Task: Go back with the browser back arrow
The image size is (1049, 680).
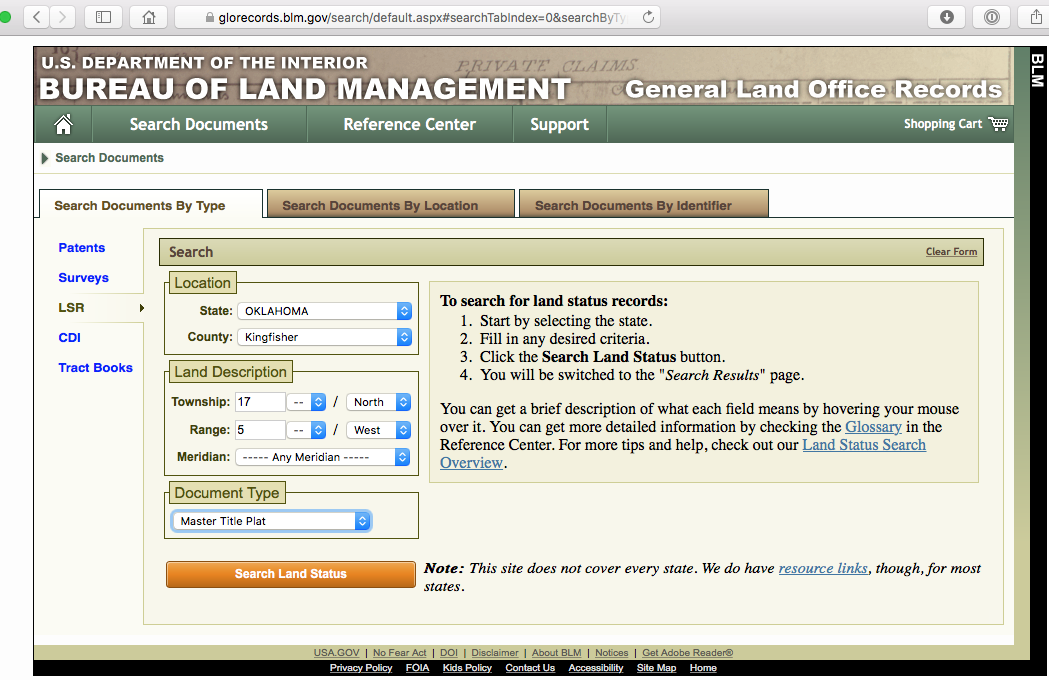Action: click(37, 17)
